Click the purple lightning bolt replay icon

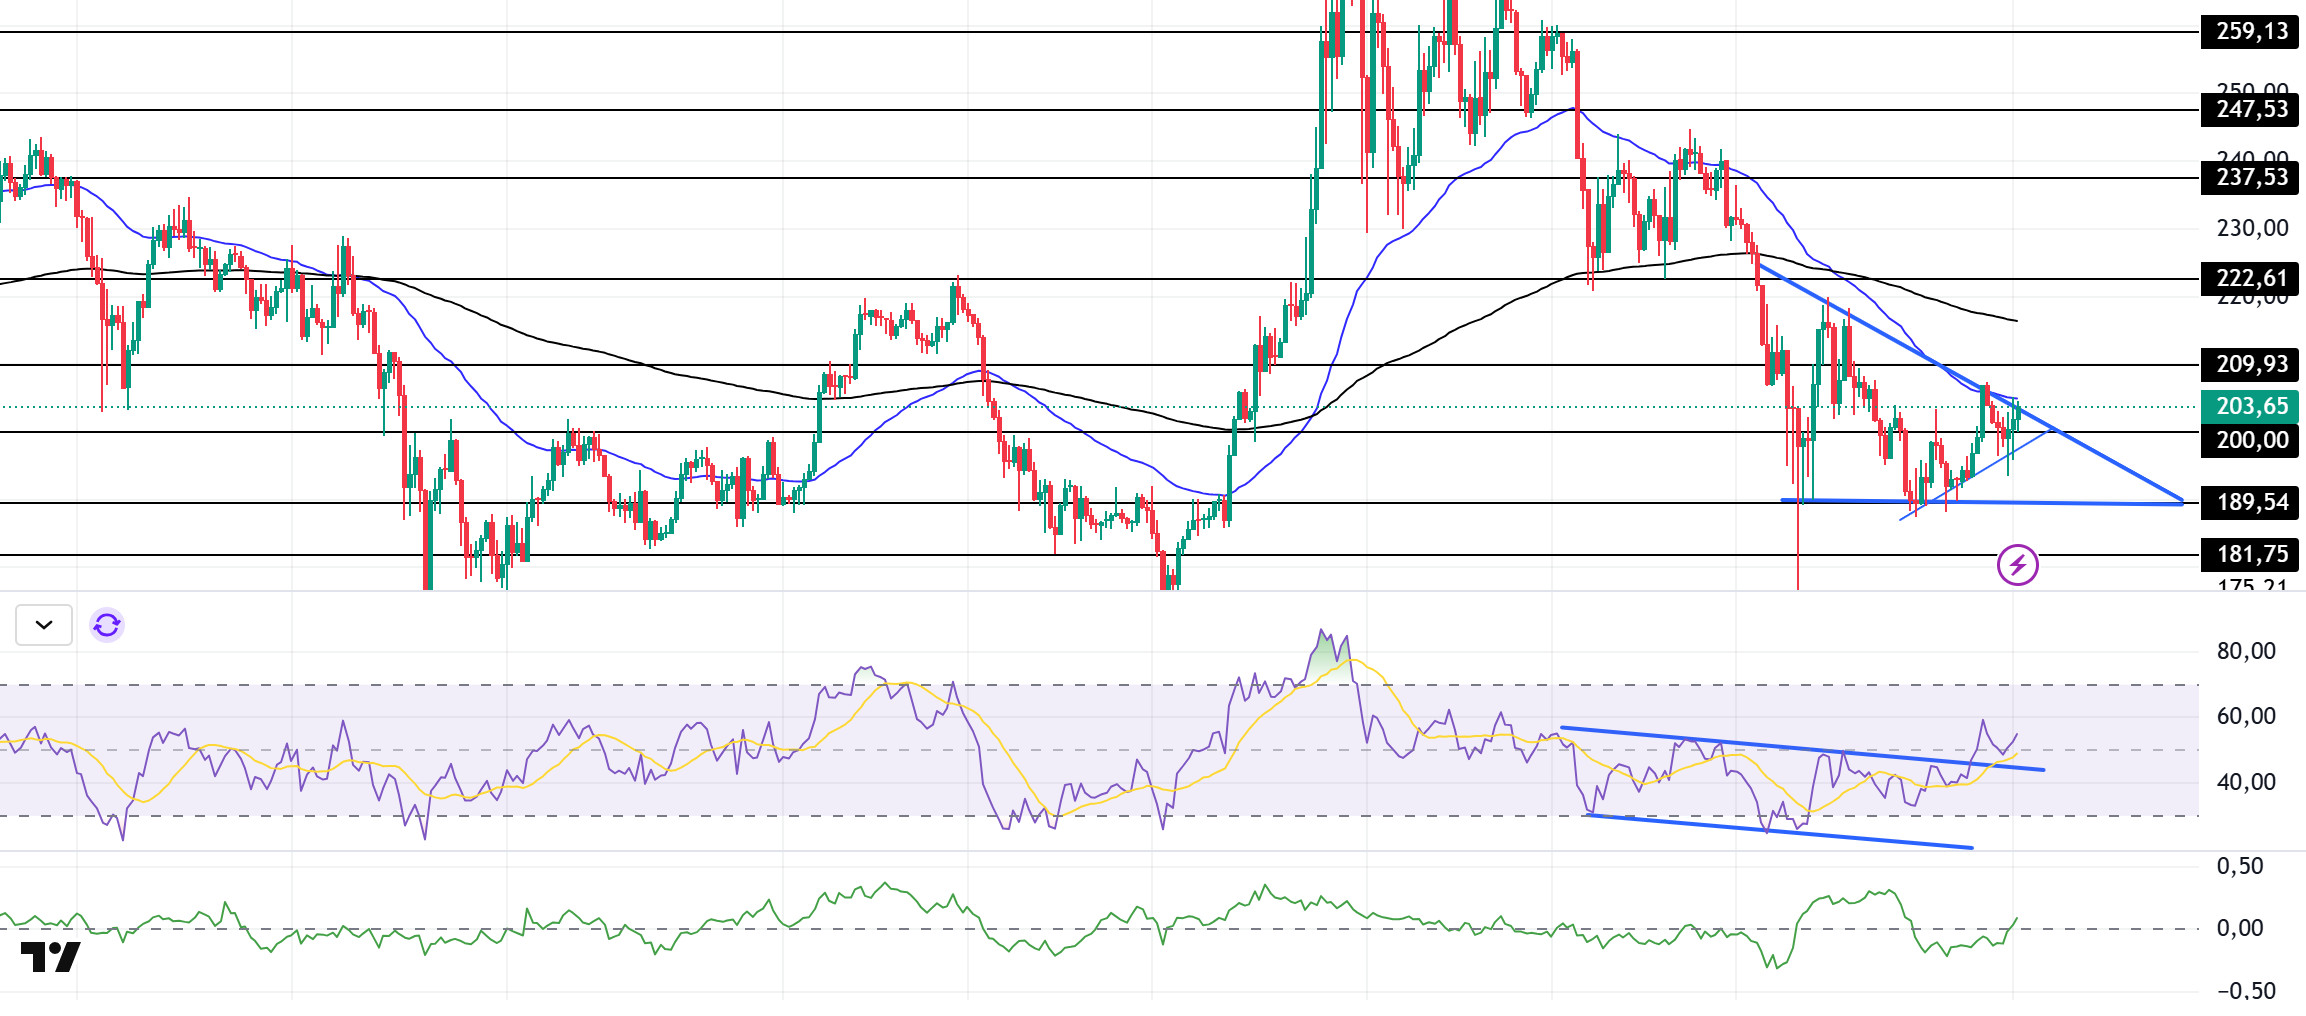pyautogui.click(x=2017, y=565)
